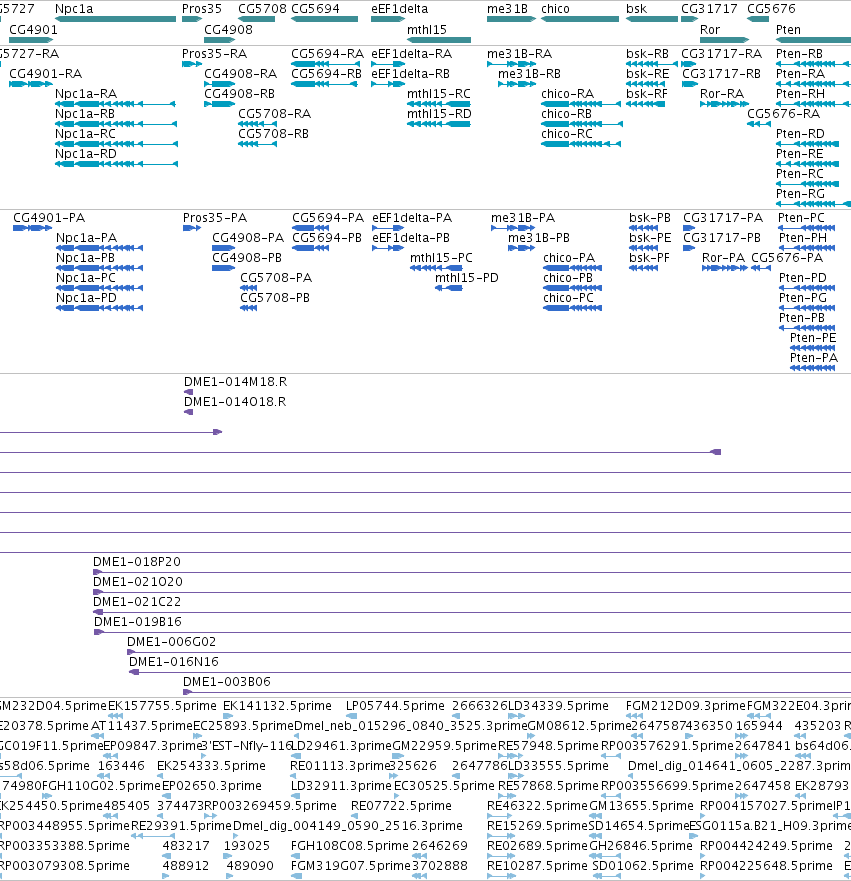Click protein Ror-PA

(723, 258)
